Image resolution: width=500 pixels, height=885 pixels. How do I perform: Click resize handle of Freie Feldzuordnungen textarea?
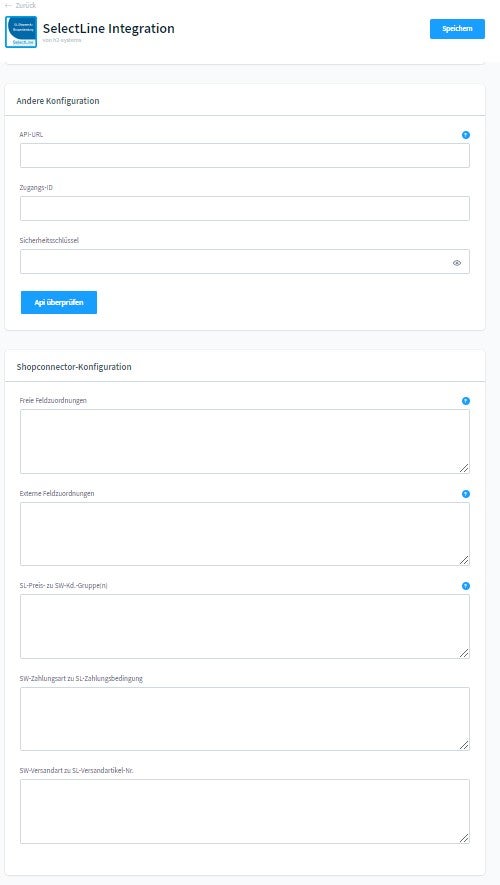click(464, 468)
